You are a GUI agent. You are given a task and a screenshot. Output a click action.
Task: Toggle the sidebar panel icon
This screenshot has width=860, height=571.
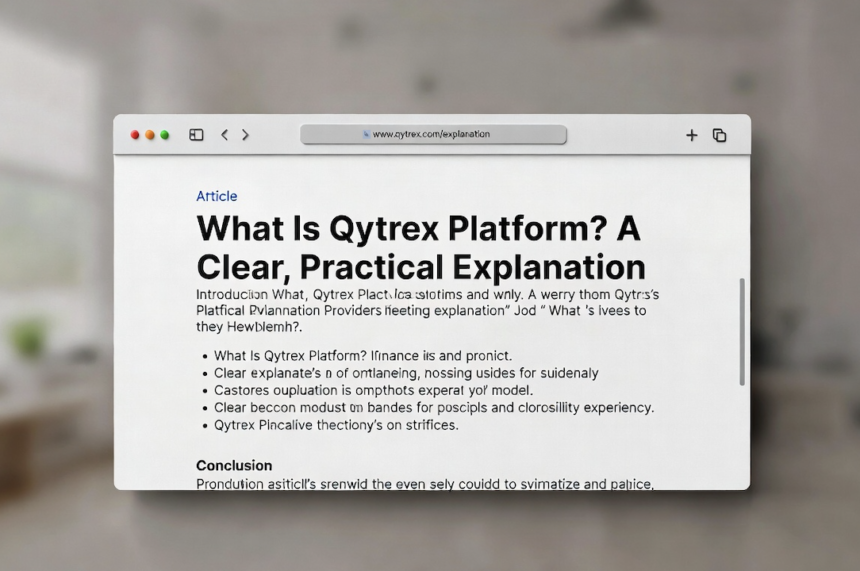coord(196,134)
